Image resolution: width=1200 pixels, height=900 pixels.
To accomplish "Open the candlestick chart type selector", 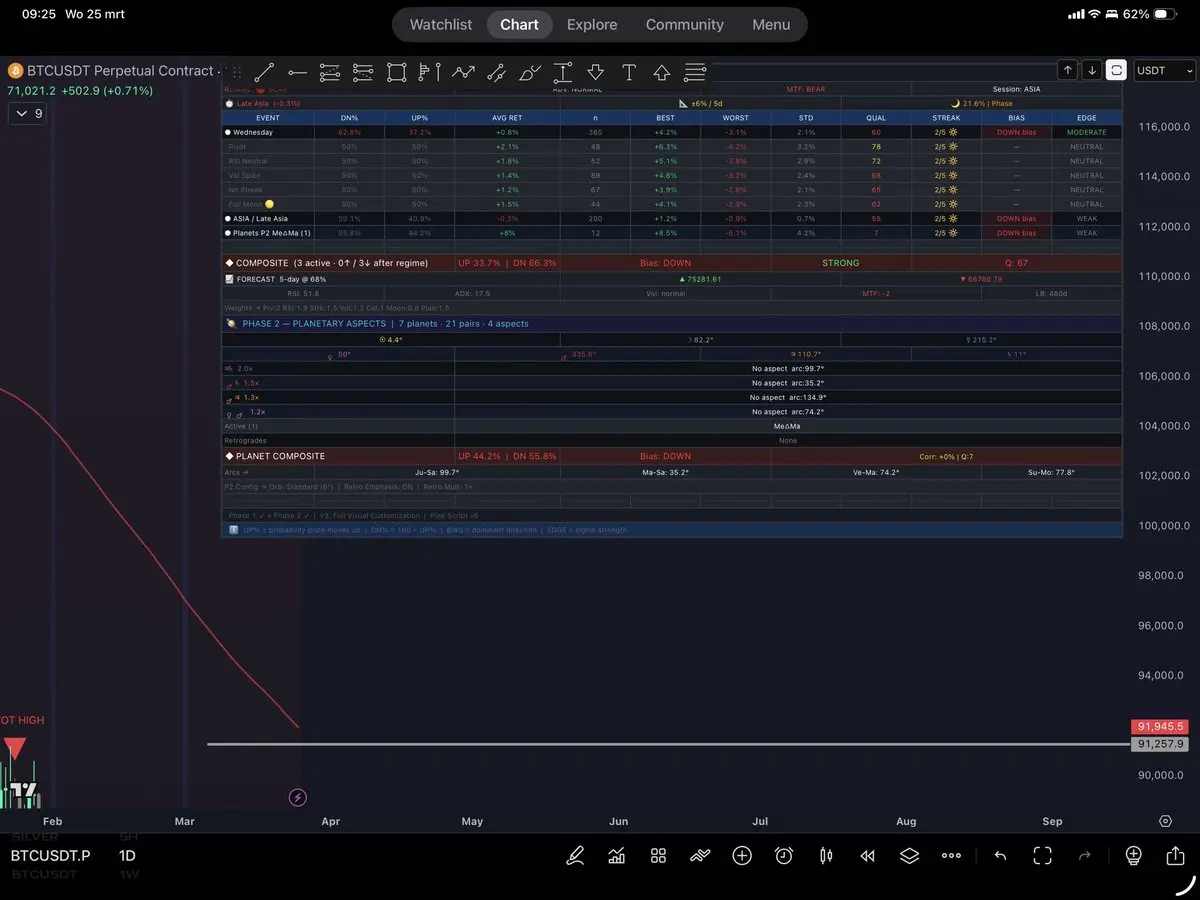I will point(826,856).
